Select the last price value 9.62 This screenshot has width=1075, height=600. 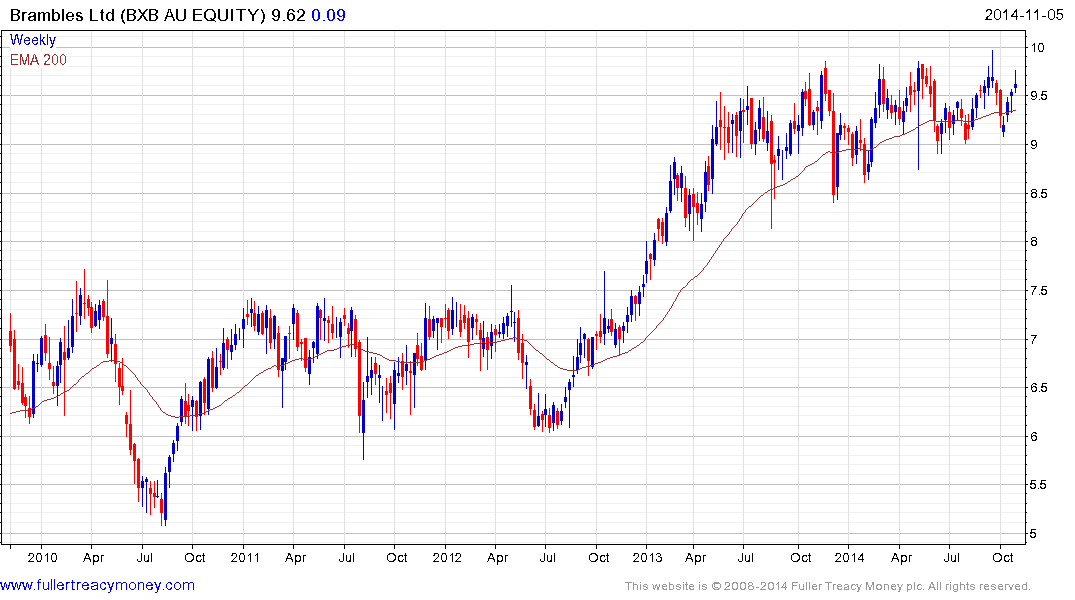pyautogui.click(x=289, y=15)
